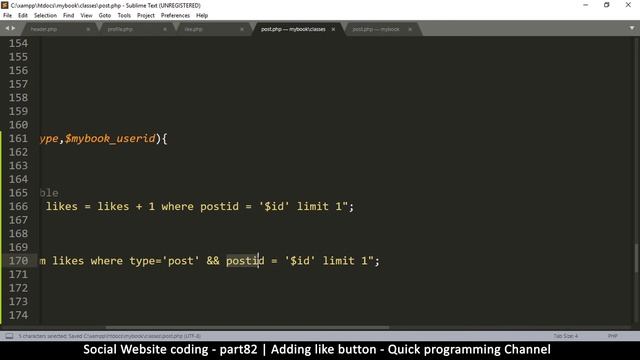Open the Preferences menu
Screen dimensions: 640x360
[175, 16]
